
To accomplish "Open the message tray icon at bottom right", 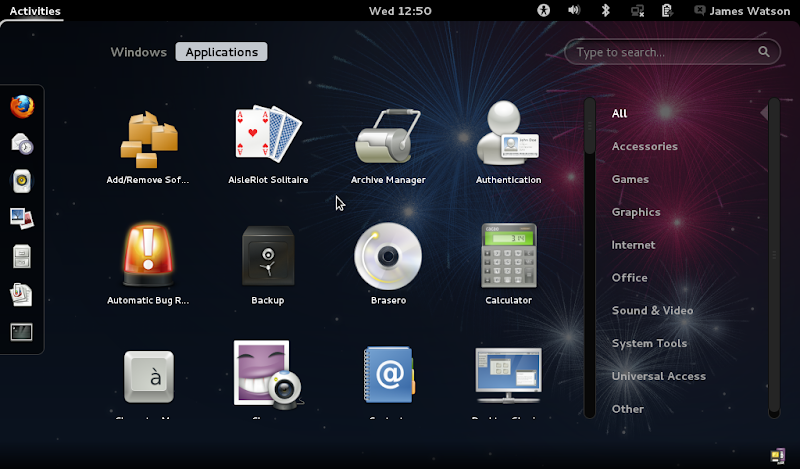I will [x=778, y=455].
